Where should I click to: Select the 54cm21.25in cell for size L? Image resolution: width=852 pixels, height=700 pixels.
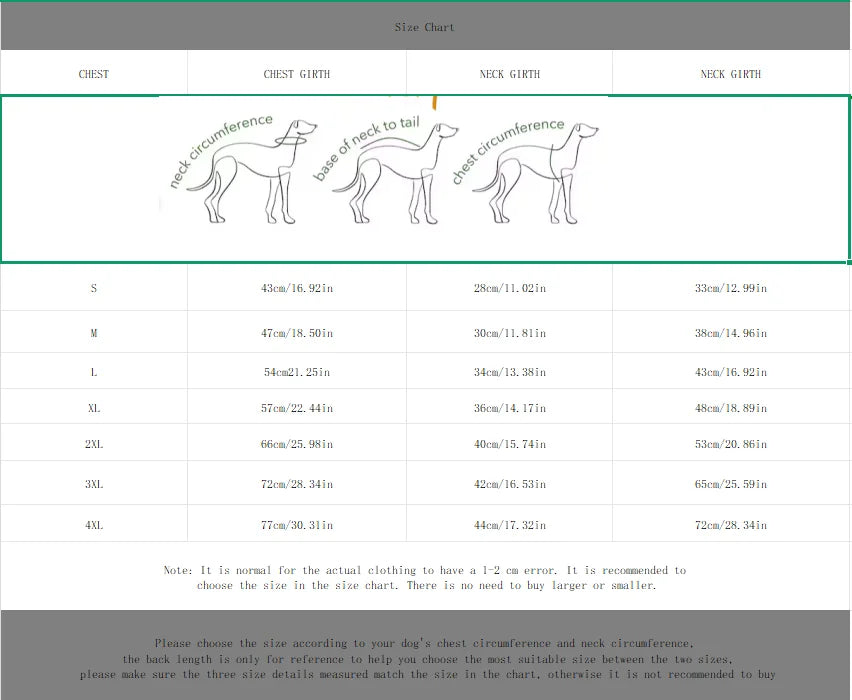click(x=297, y=372)
